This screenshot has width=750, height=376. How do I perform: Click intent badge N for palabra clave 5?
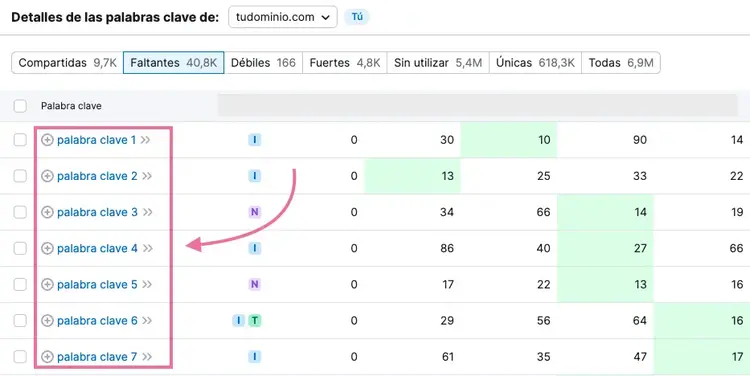point(254,285)
